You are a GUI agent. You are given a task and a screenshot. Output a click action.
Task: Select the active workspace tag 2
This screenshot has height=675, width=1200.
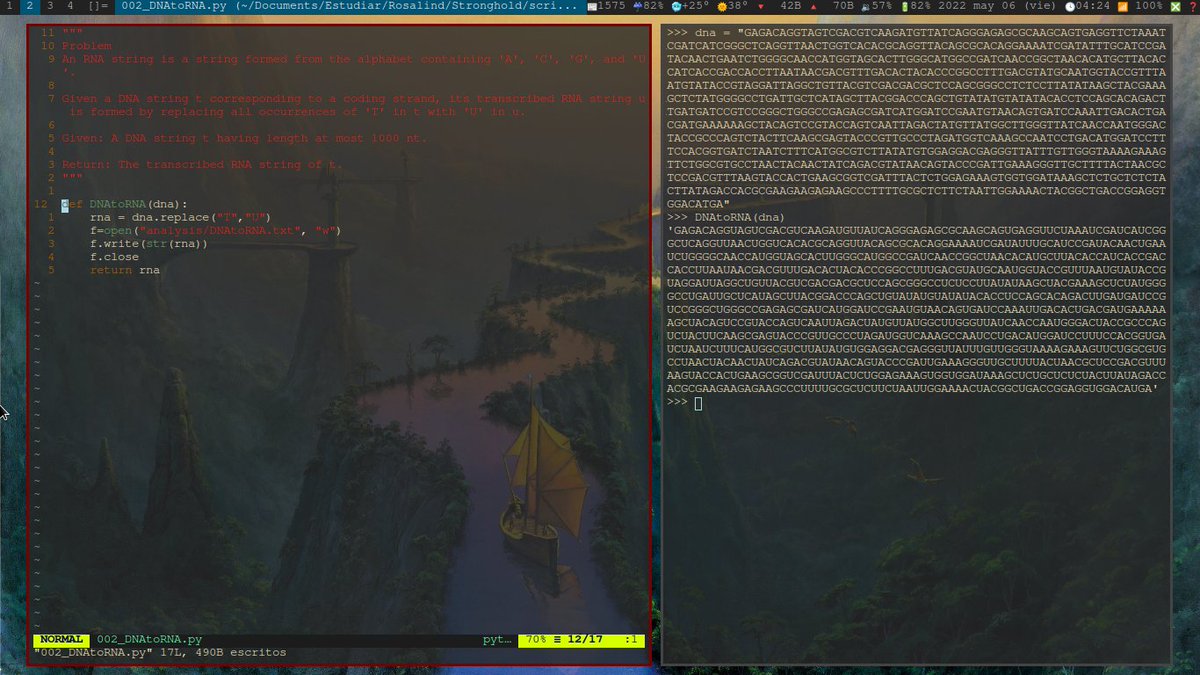point(30,6)
